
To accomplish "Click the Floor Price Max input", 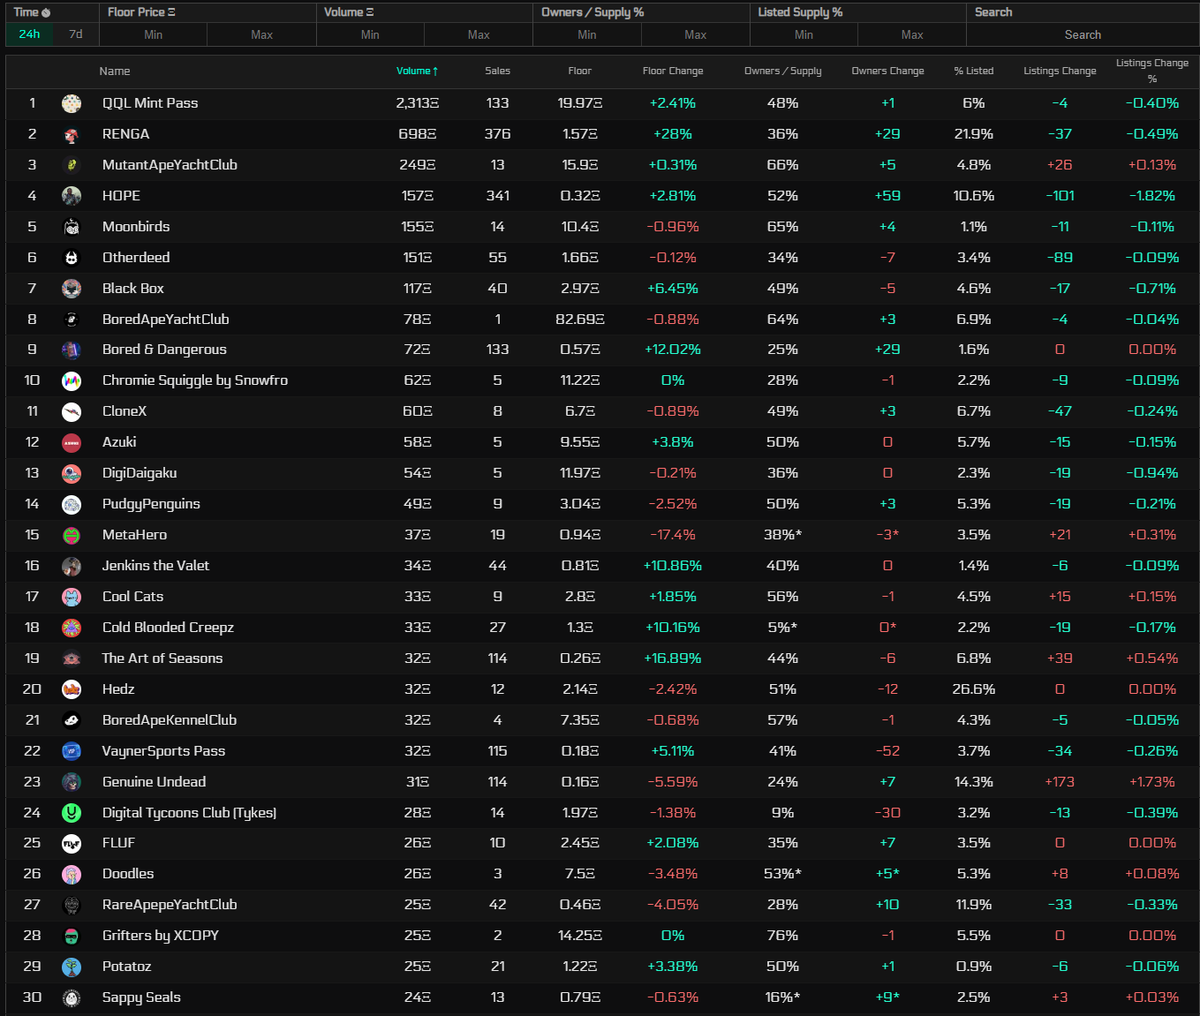I will 262,35.
